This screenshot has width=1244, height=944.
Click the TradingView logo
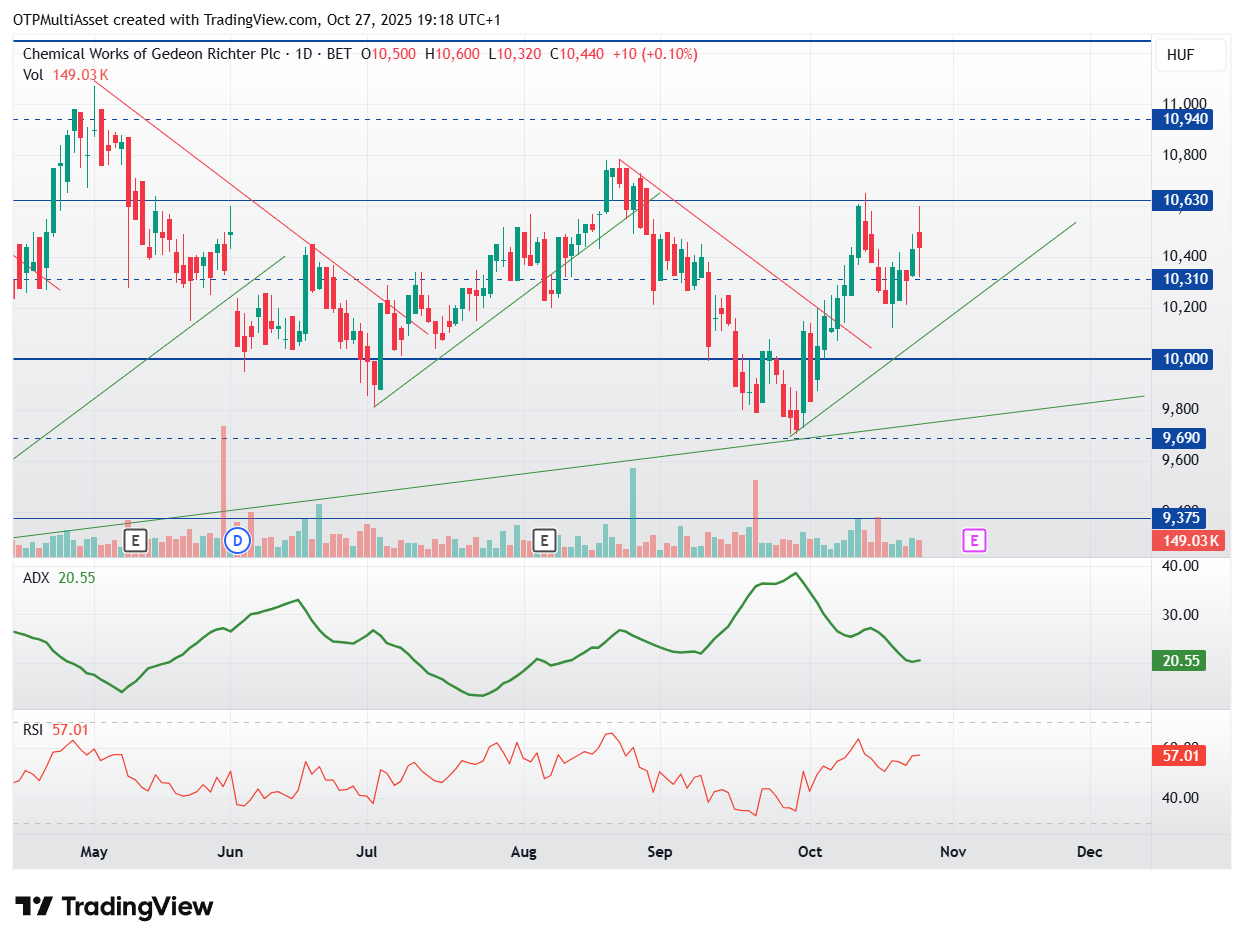tap(115, 907)
